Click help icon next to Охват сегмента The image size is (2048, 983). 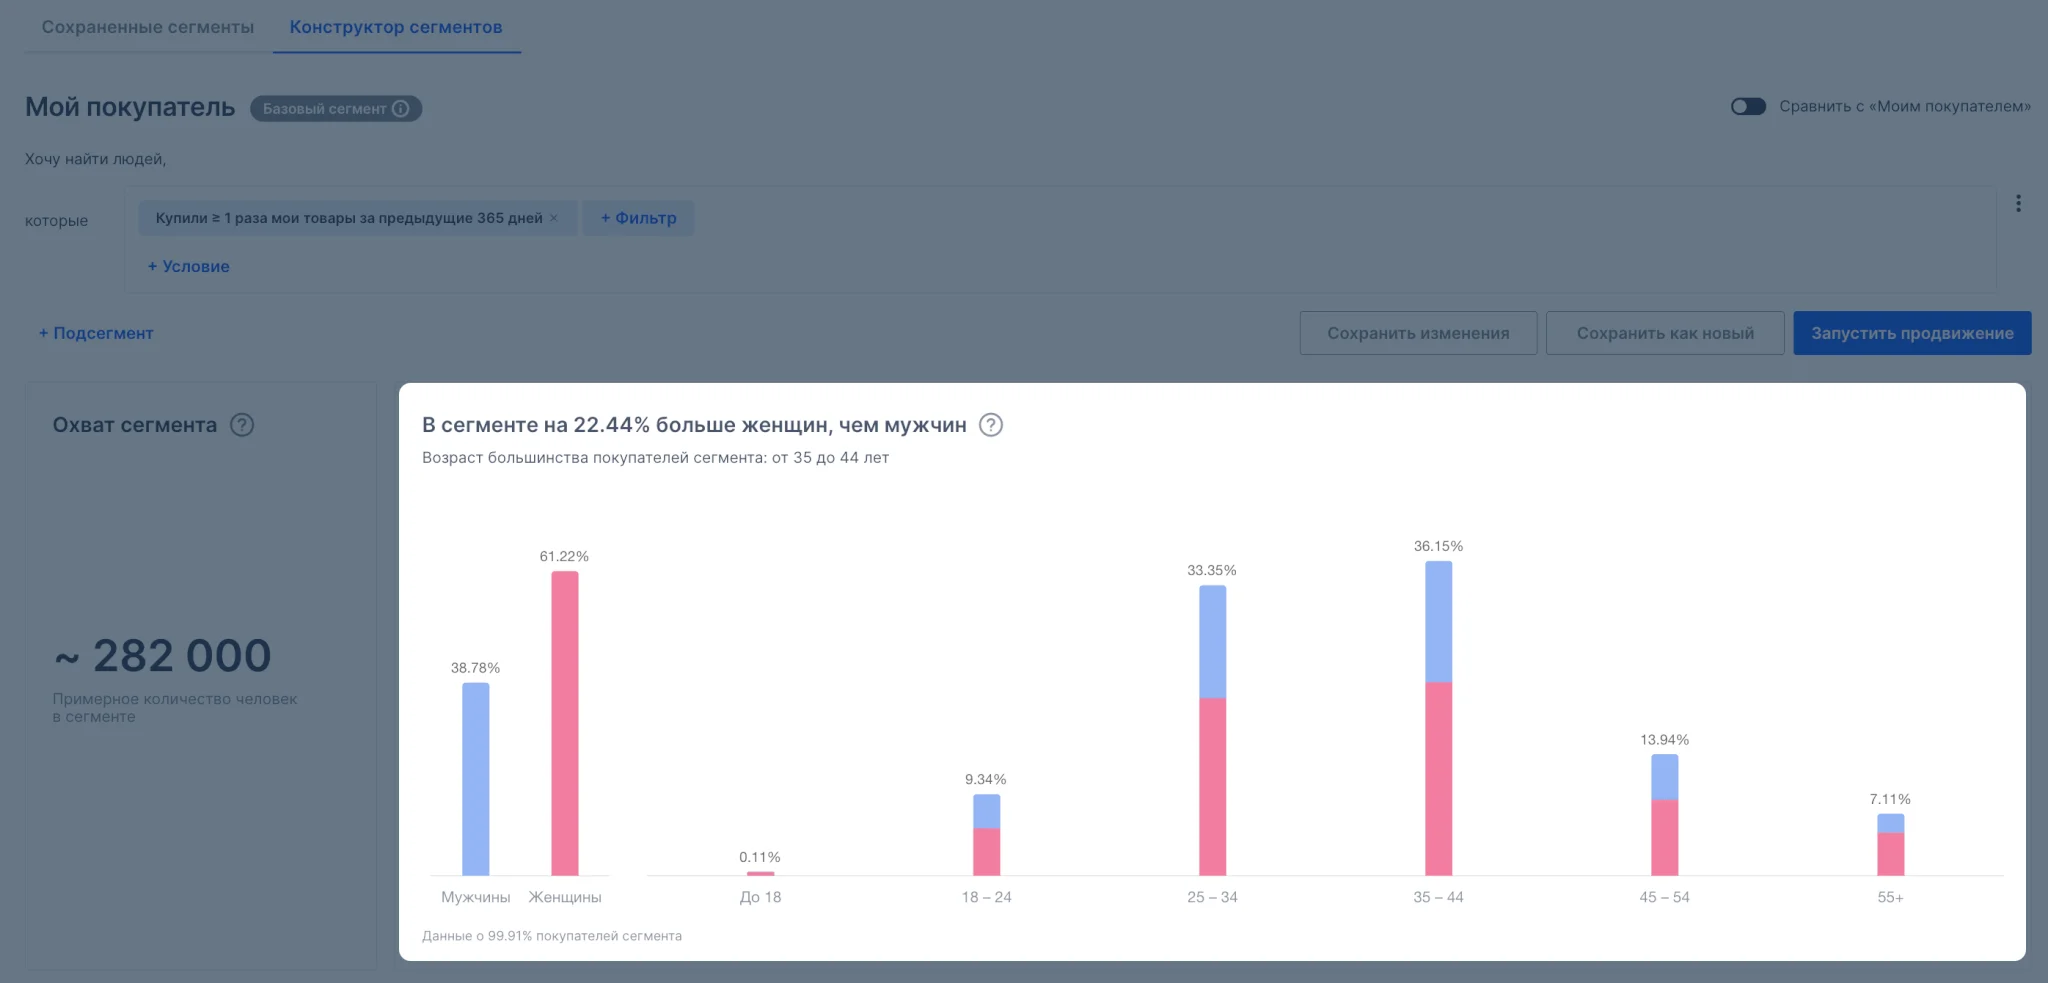pyautogui.click(x=242, y=425)
